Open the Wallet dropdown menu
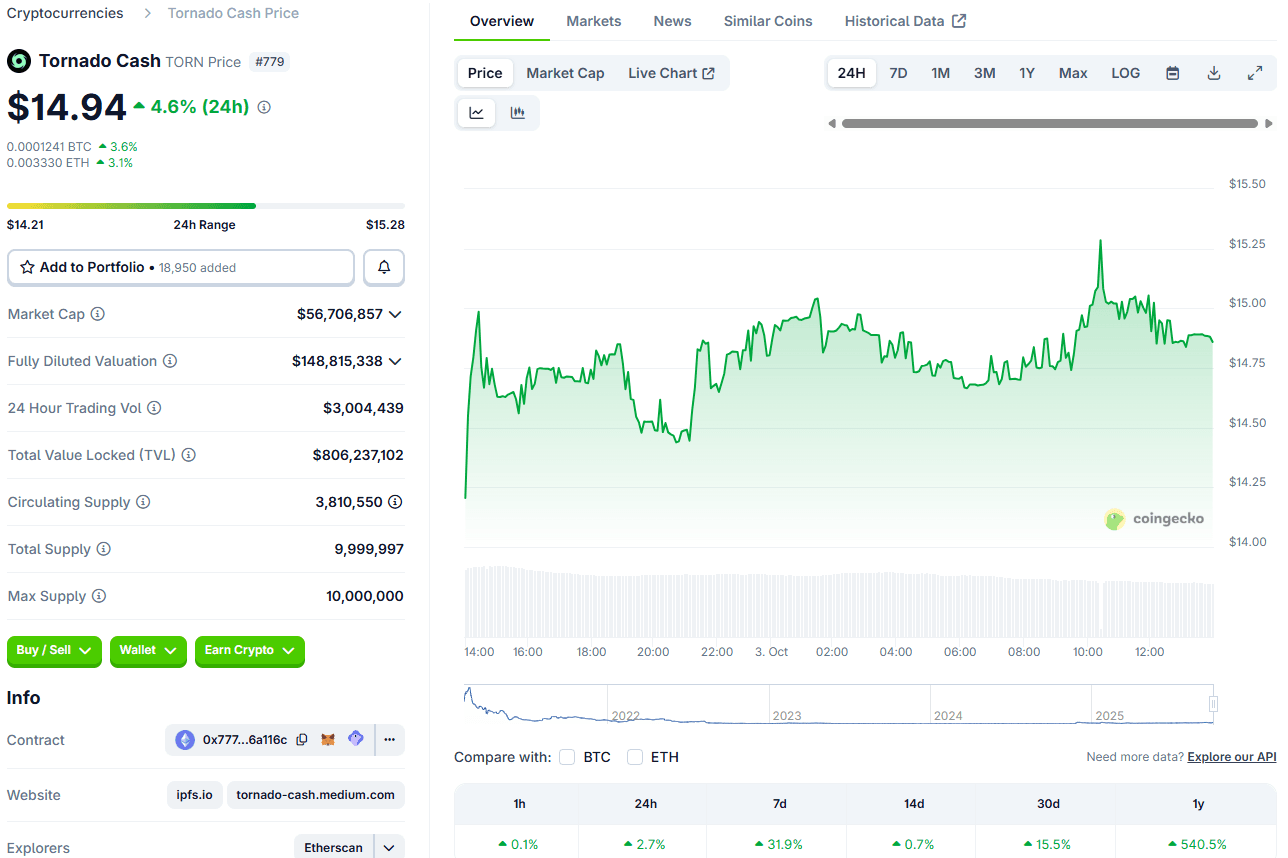This screenshot has height=858, width=1288. click(x=148, y=651)
